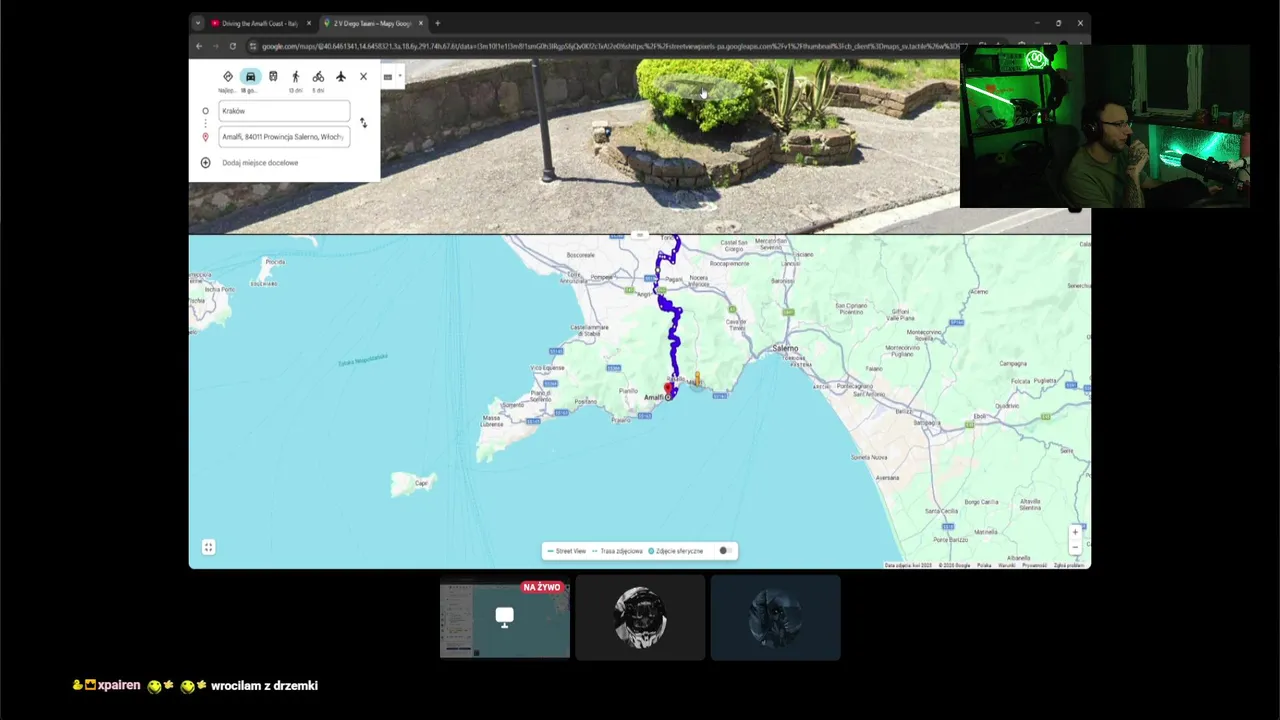Expand the map to fullscreen icon

(208, 547)
